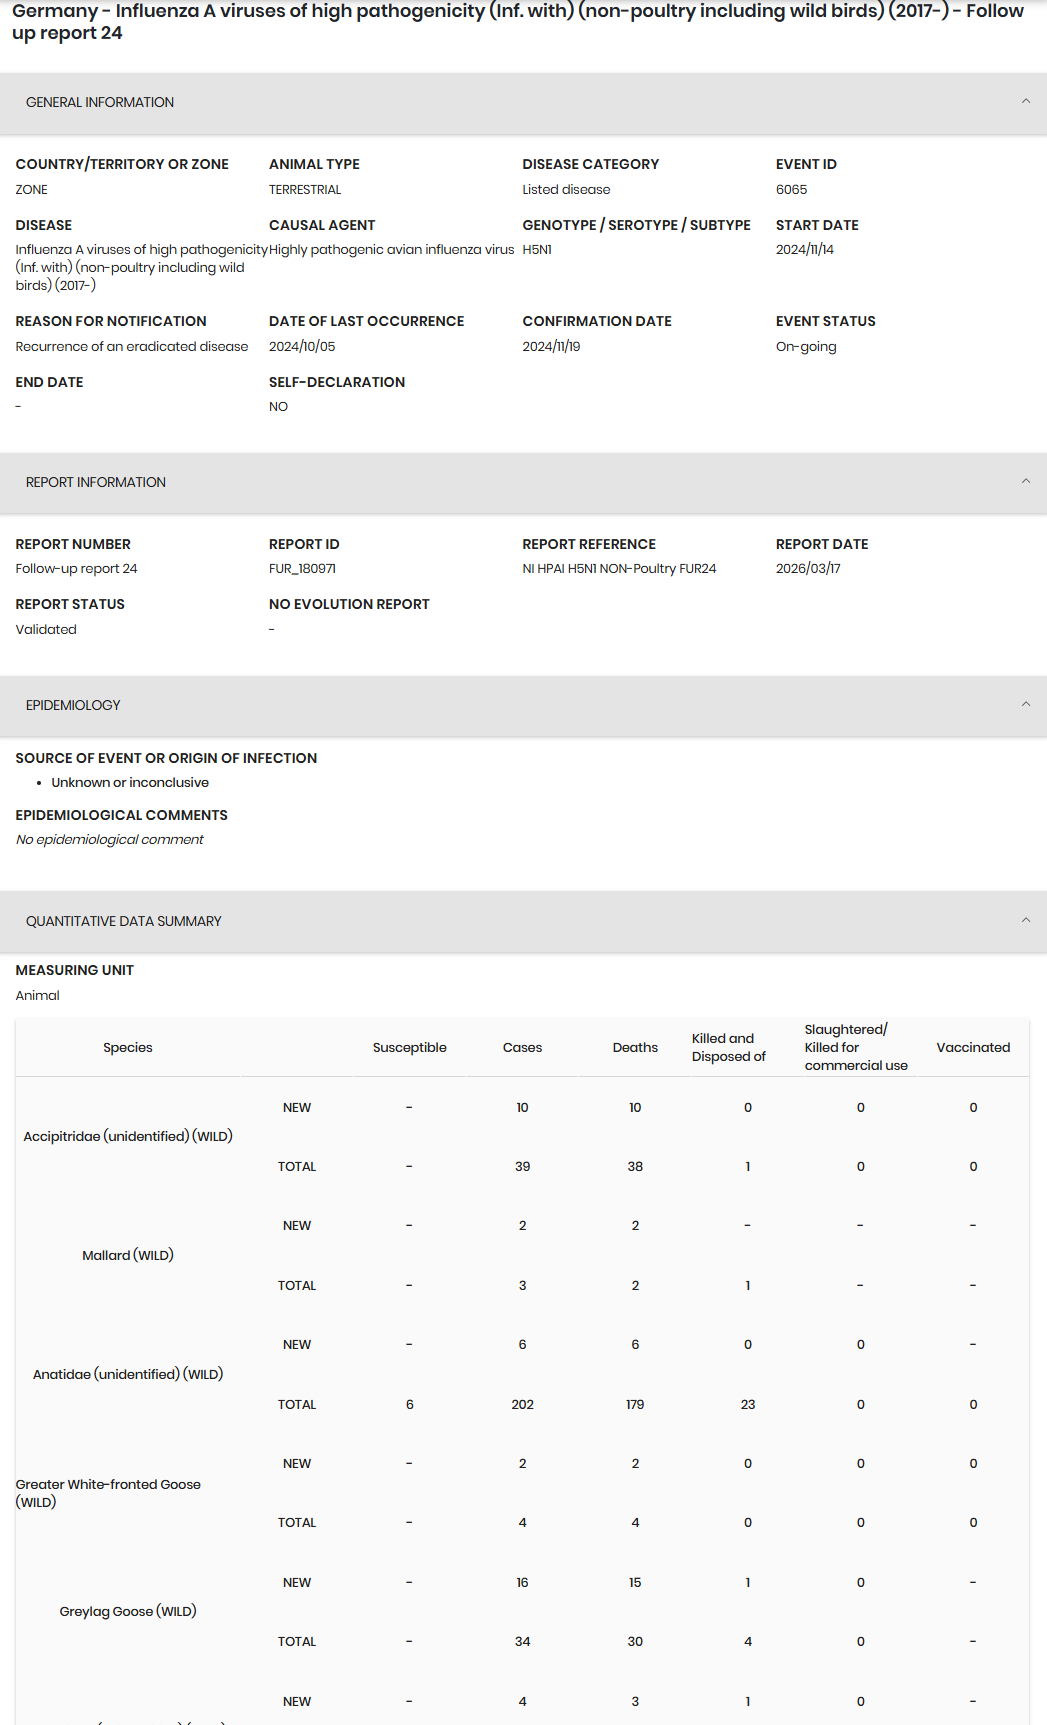
Task: Click the REPORT INFORMATION header title
Action: coord(96,482)
